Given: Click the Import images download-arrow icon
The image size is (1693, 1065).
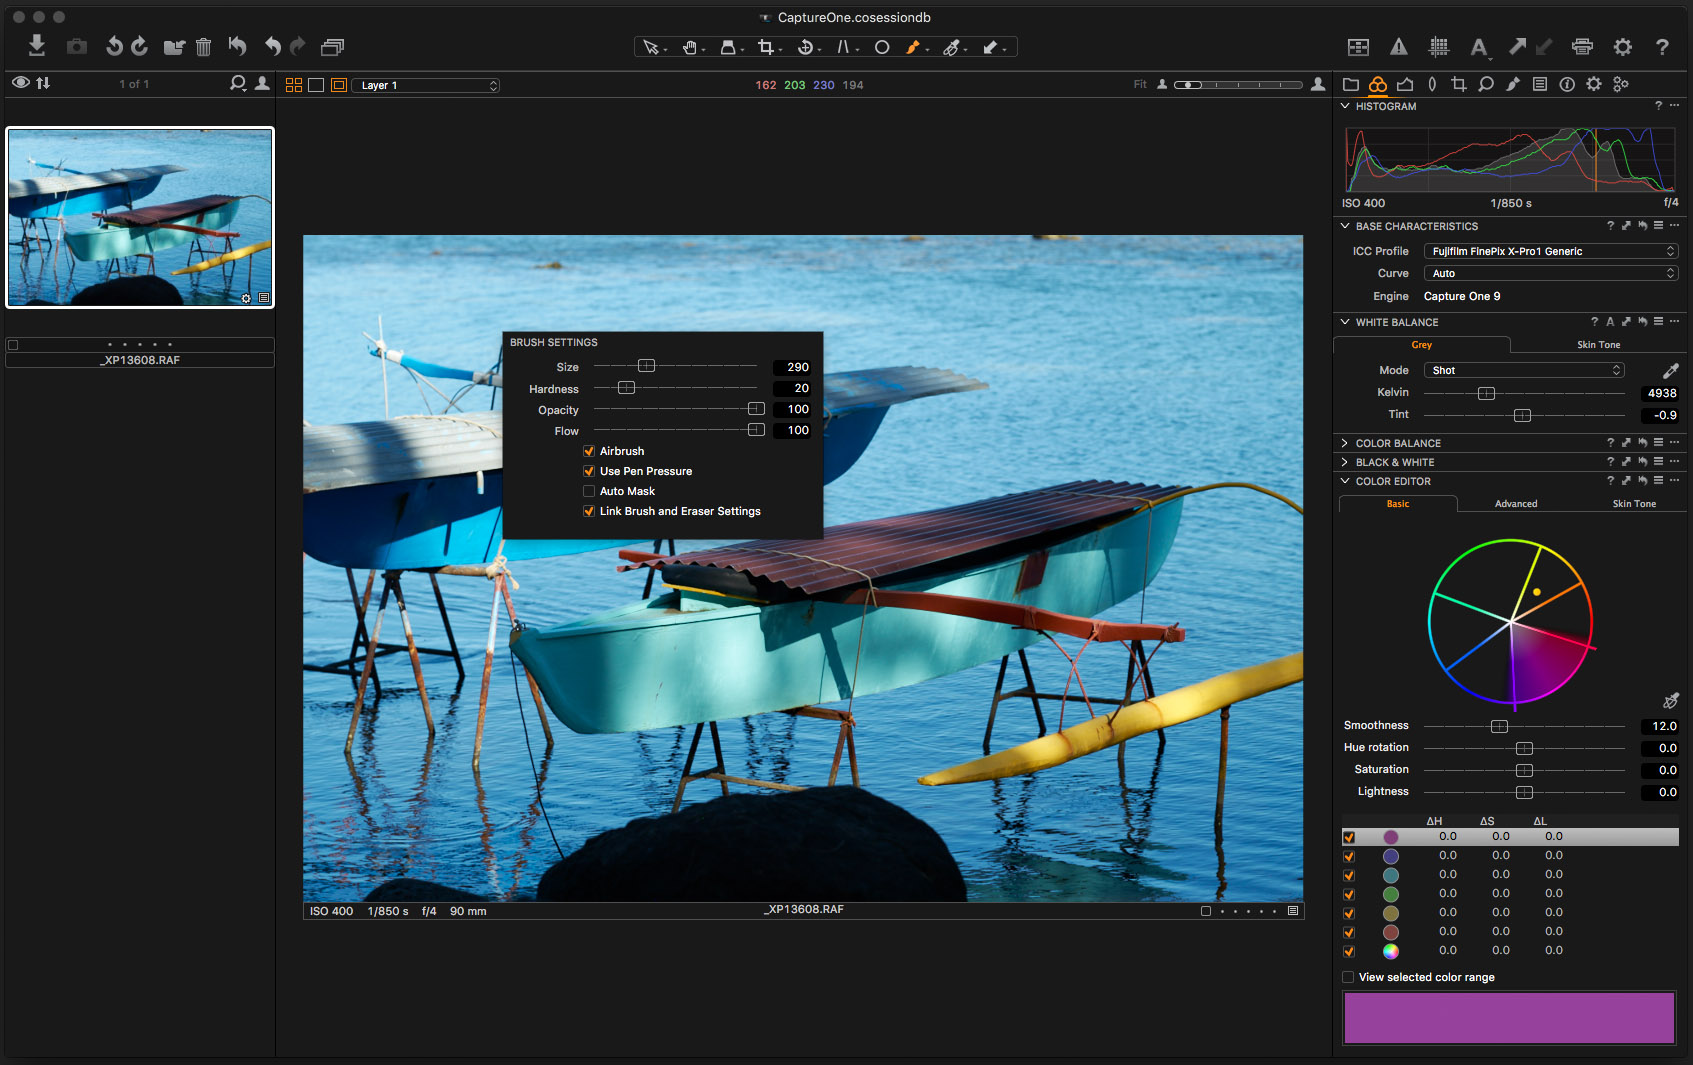Looking at the screenshot, I should 37,46.
